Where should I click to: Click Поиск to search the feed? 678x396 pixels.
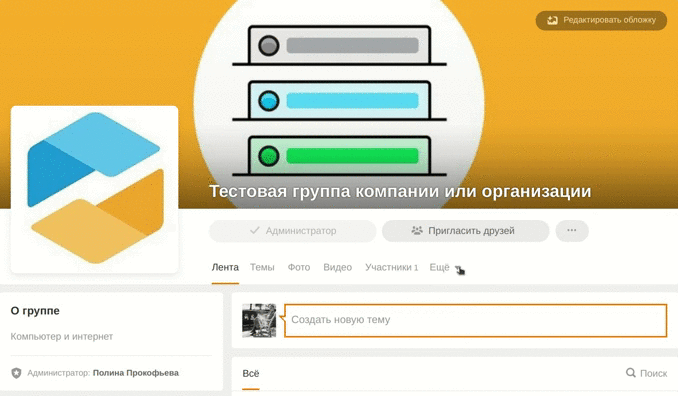(x=646, y=373)
